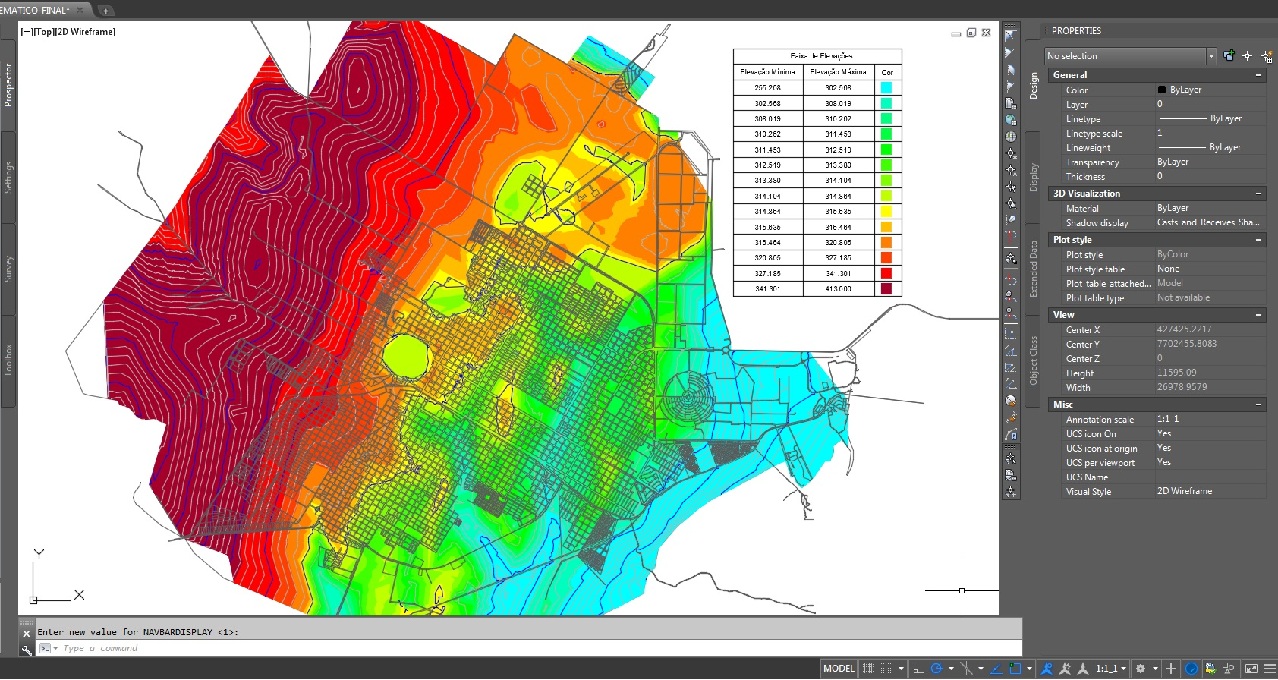Screen dimensions: 1278x680
Task: Toggle Polar Tracking in status bar
Action: click(937, 668)
